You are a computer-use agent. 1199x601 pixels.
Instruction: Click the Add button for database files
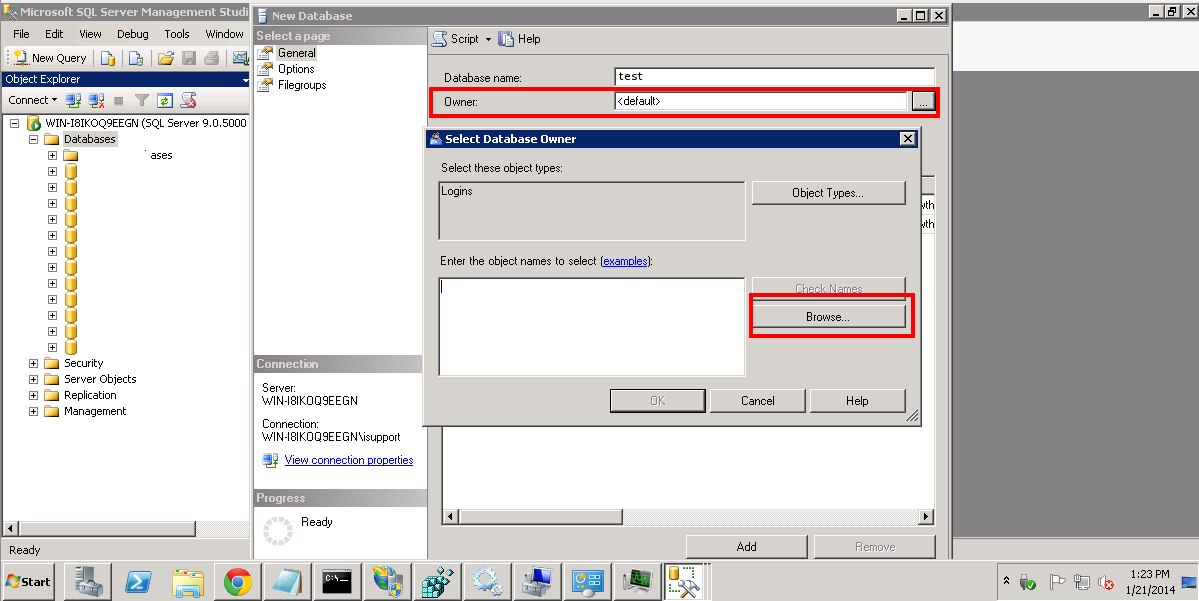click(x=746, y=547)
